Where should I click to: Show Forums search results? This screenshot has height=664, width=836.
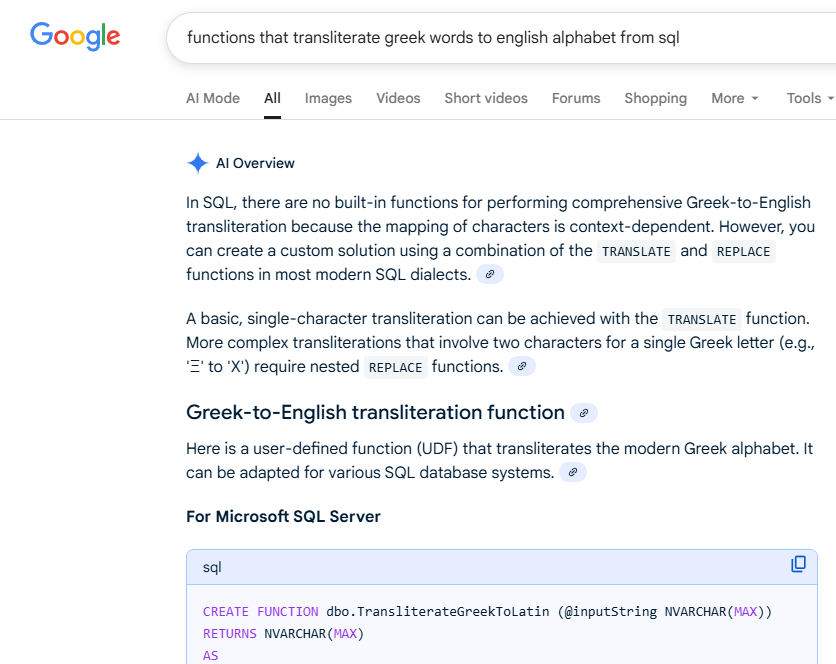pos(576,98)
